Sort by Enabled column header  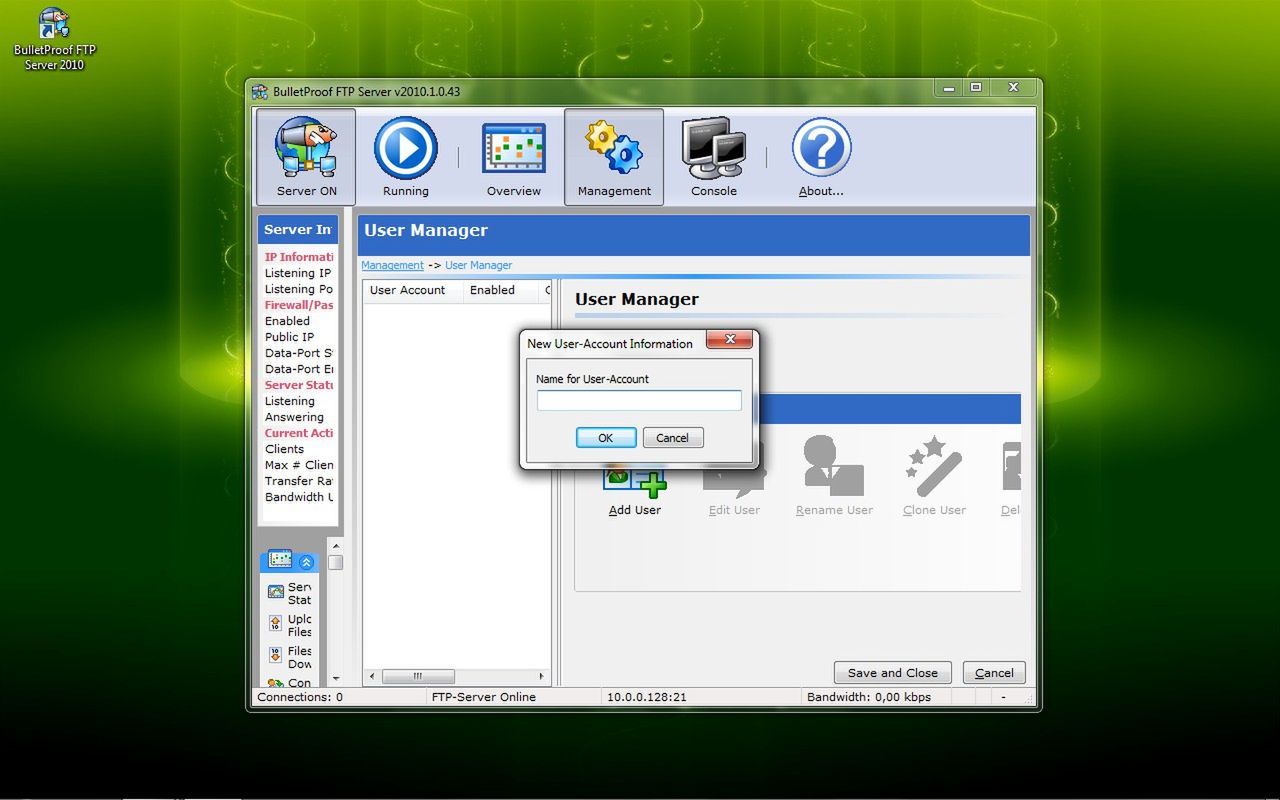(x=500, y=290)
